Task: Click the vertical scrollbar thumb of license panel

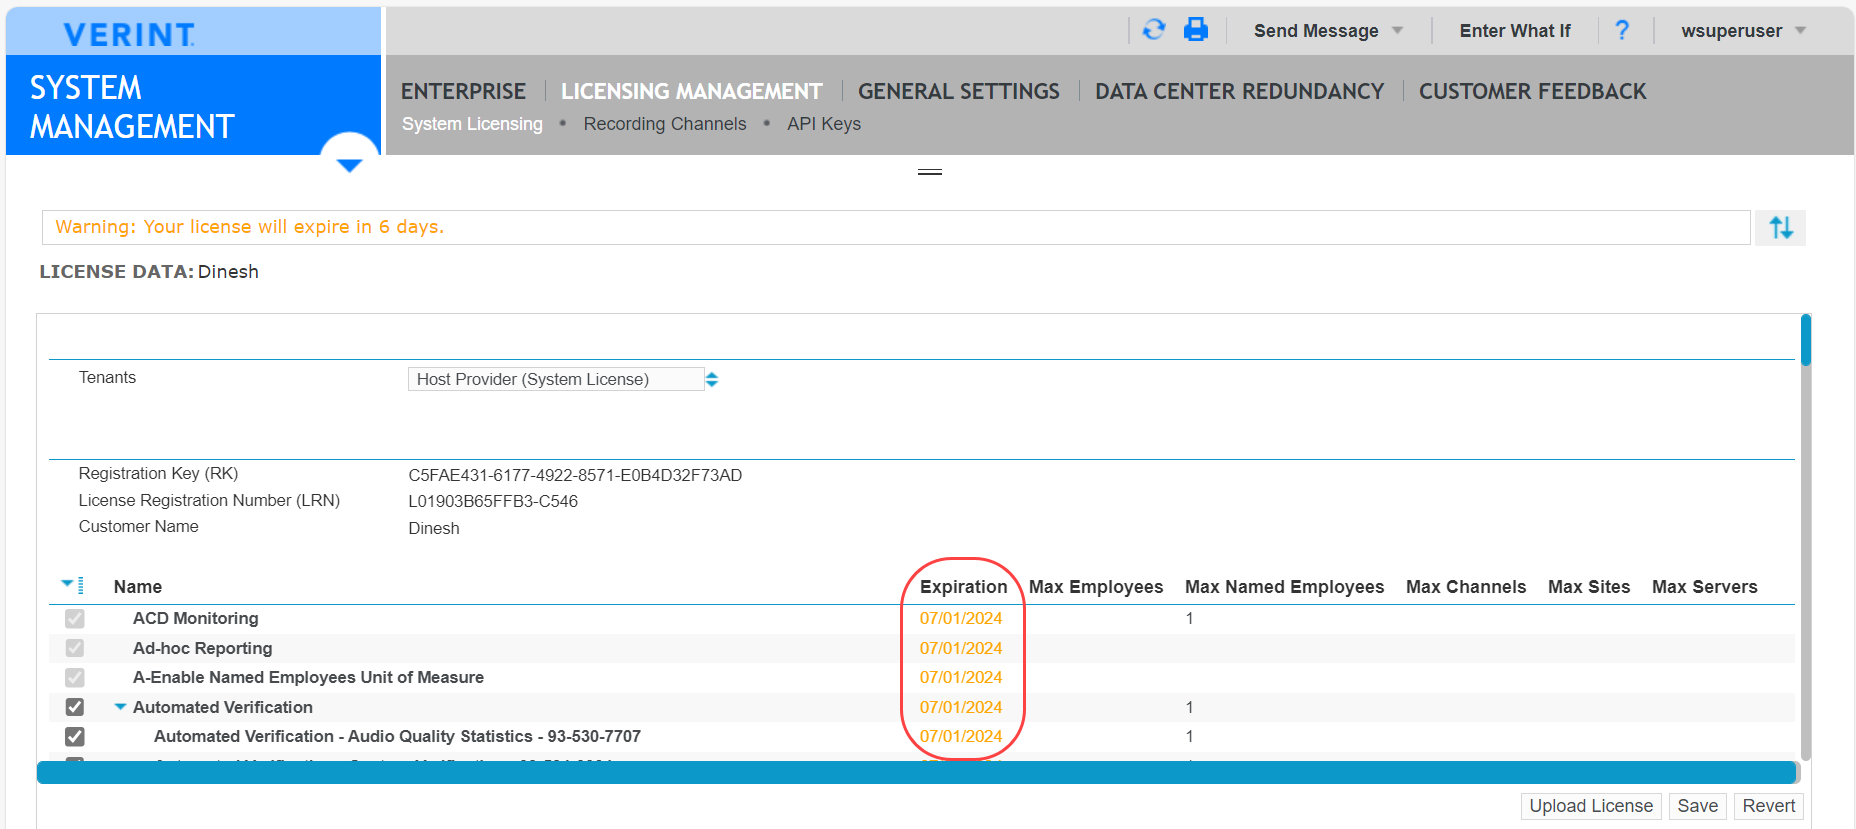Action: pos(1806,340)
